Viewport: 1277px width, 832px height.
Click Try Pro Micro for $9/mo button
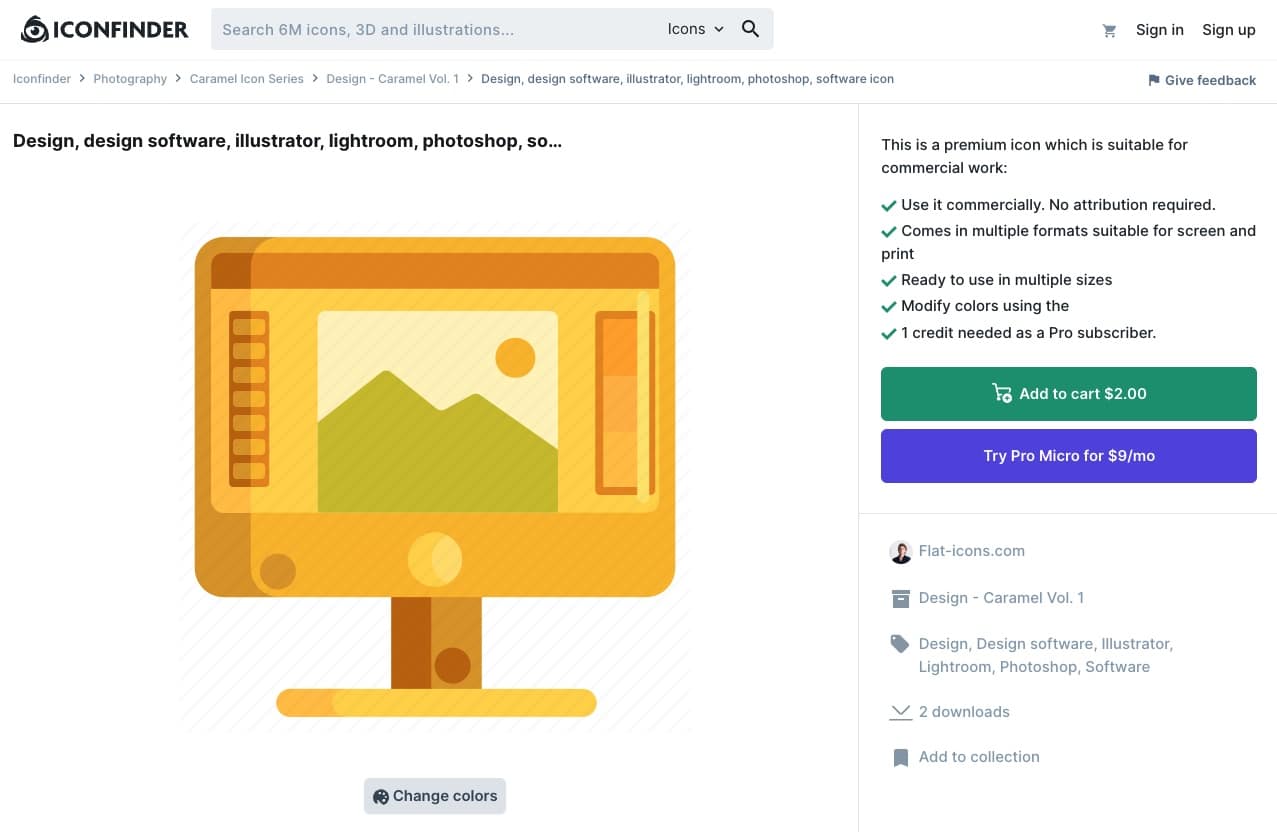point(1069,456)
